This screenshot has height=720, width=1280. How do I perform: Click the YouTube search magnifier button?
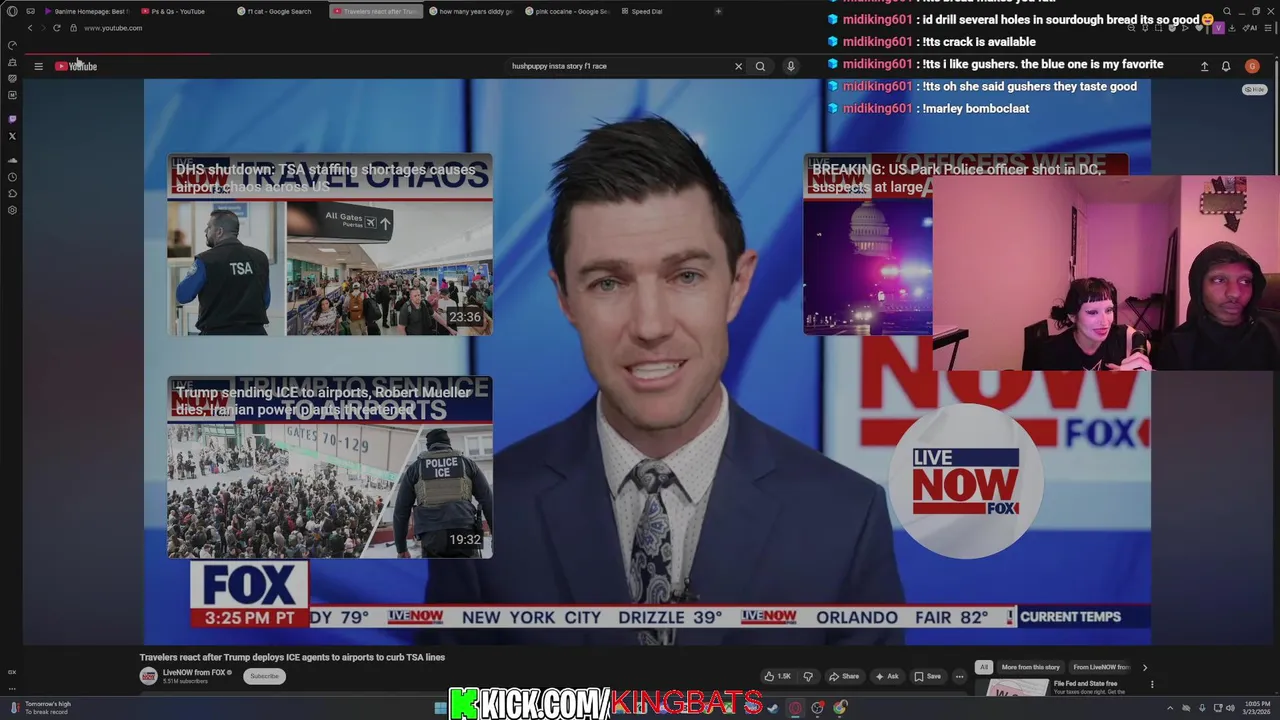pyautogui.click(x=760, y=66)
